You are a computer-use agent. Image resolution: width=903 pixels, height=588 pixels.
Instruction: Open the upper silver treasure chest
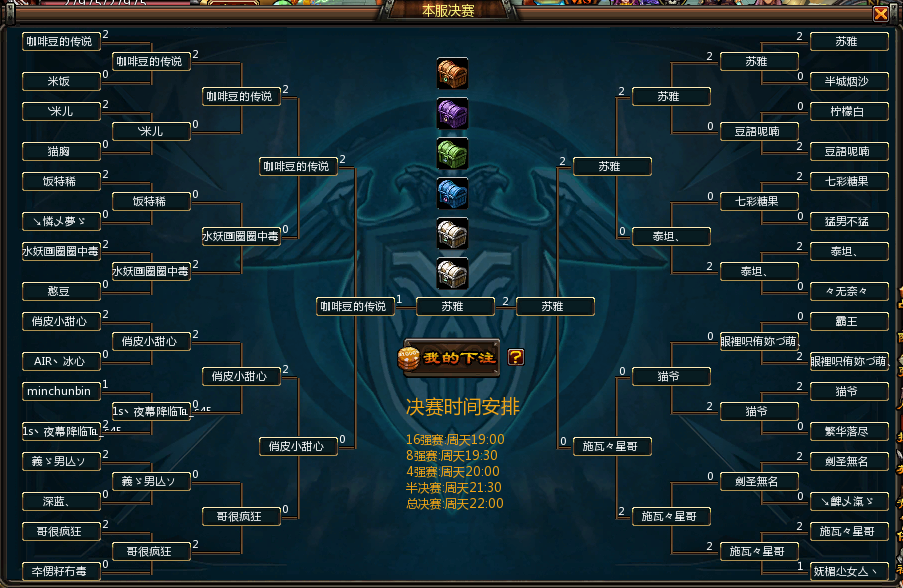452,233
